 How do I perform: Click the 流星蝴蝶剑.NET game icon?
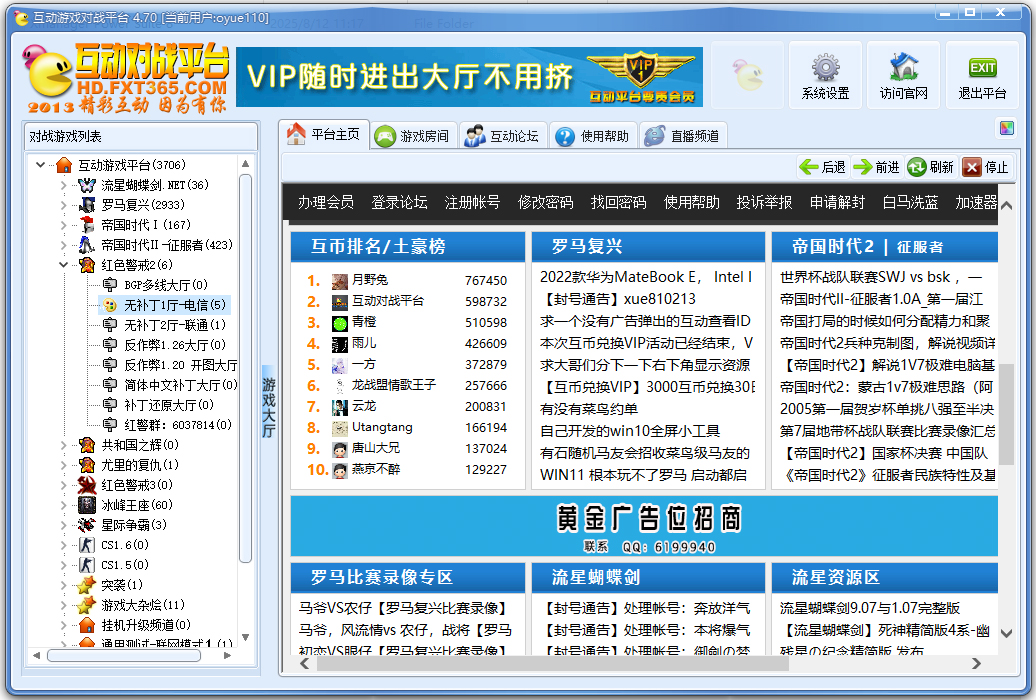[x=87, y=185]
